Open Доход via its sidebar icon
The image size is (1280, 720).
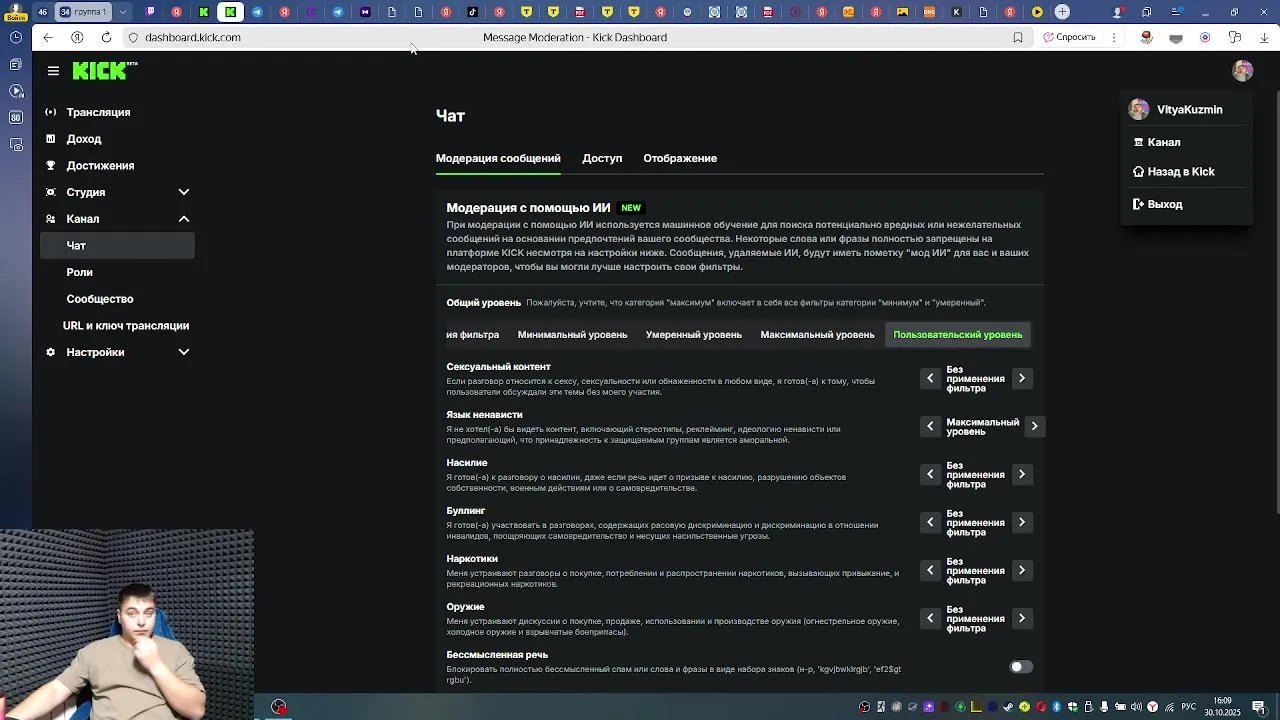51,139
